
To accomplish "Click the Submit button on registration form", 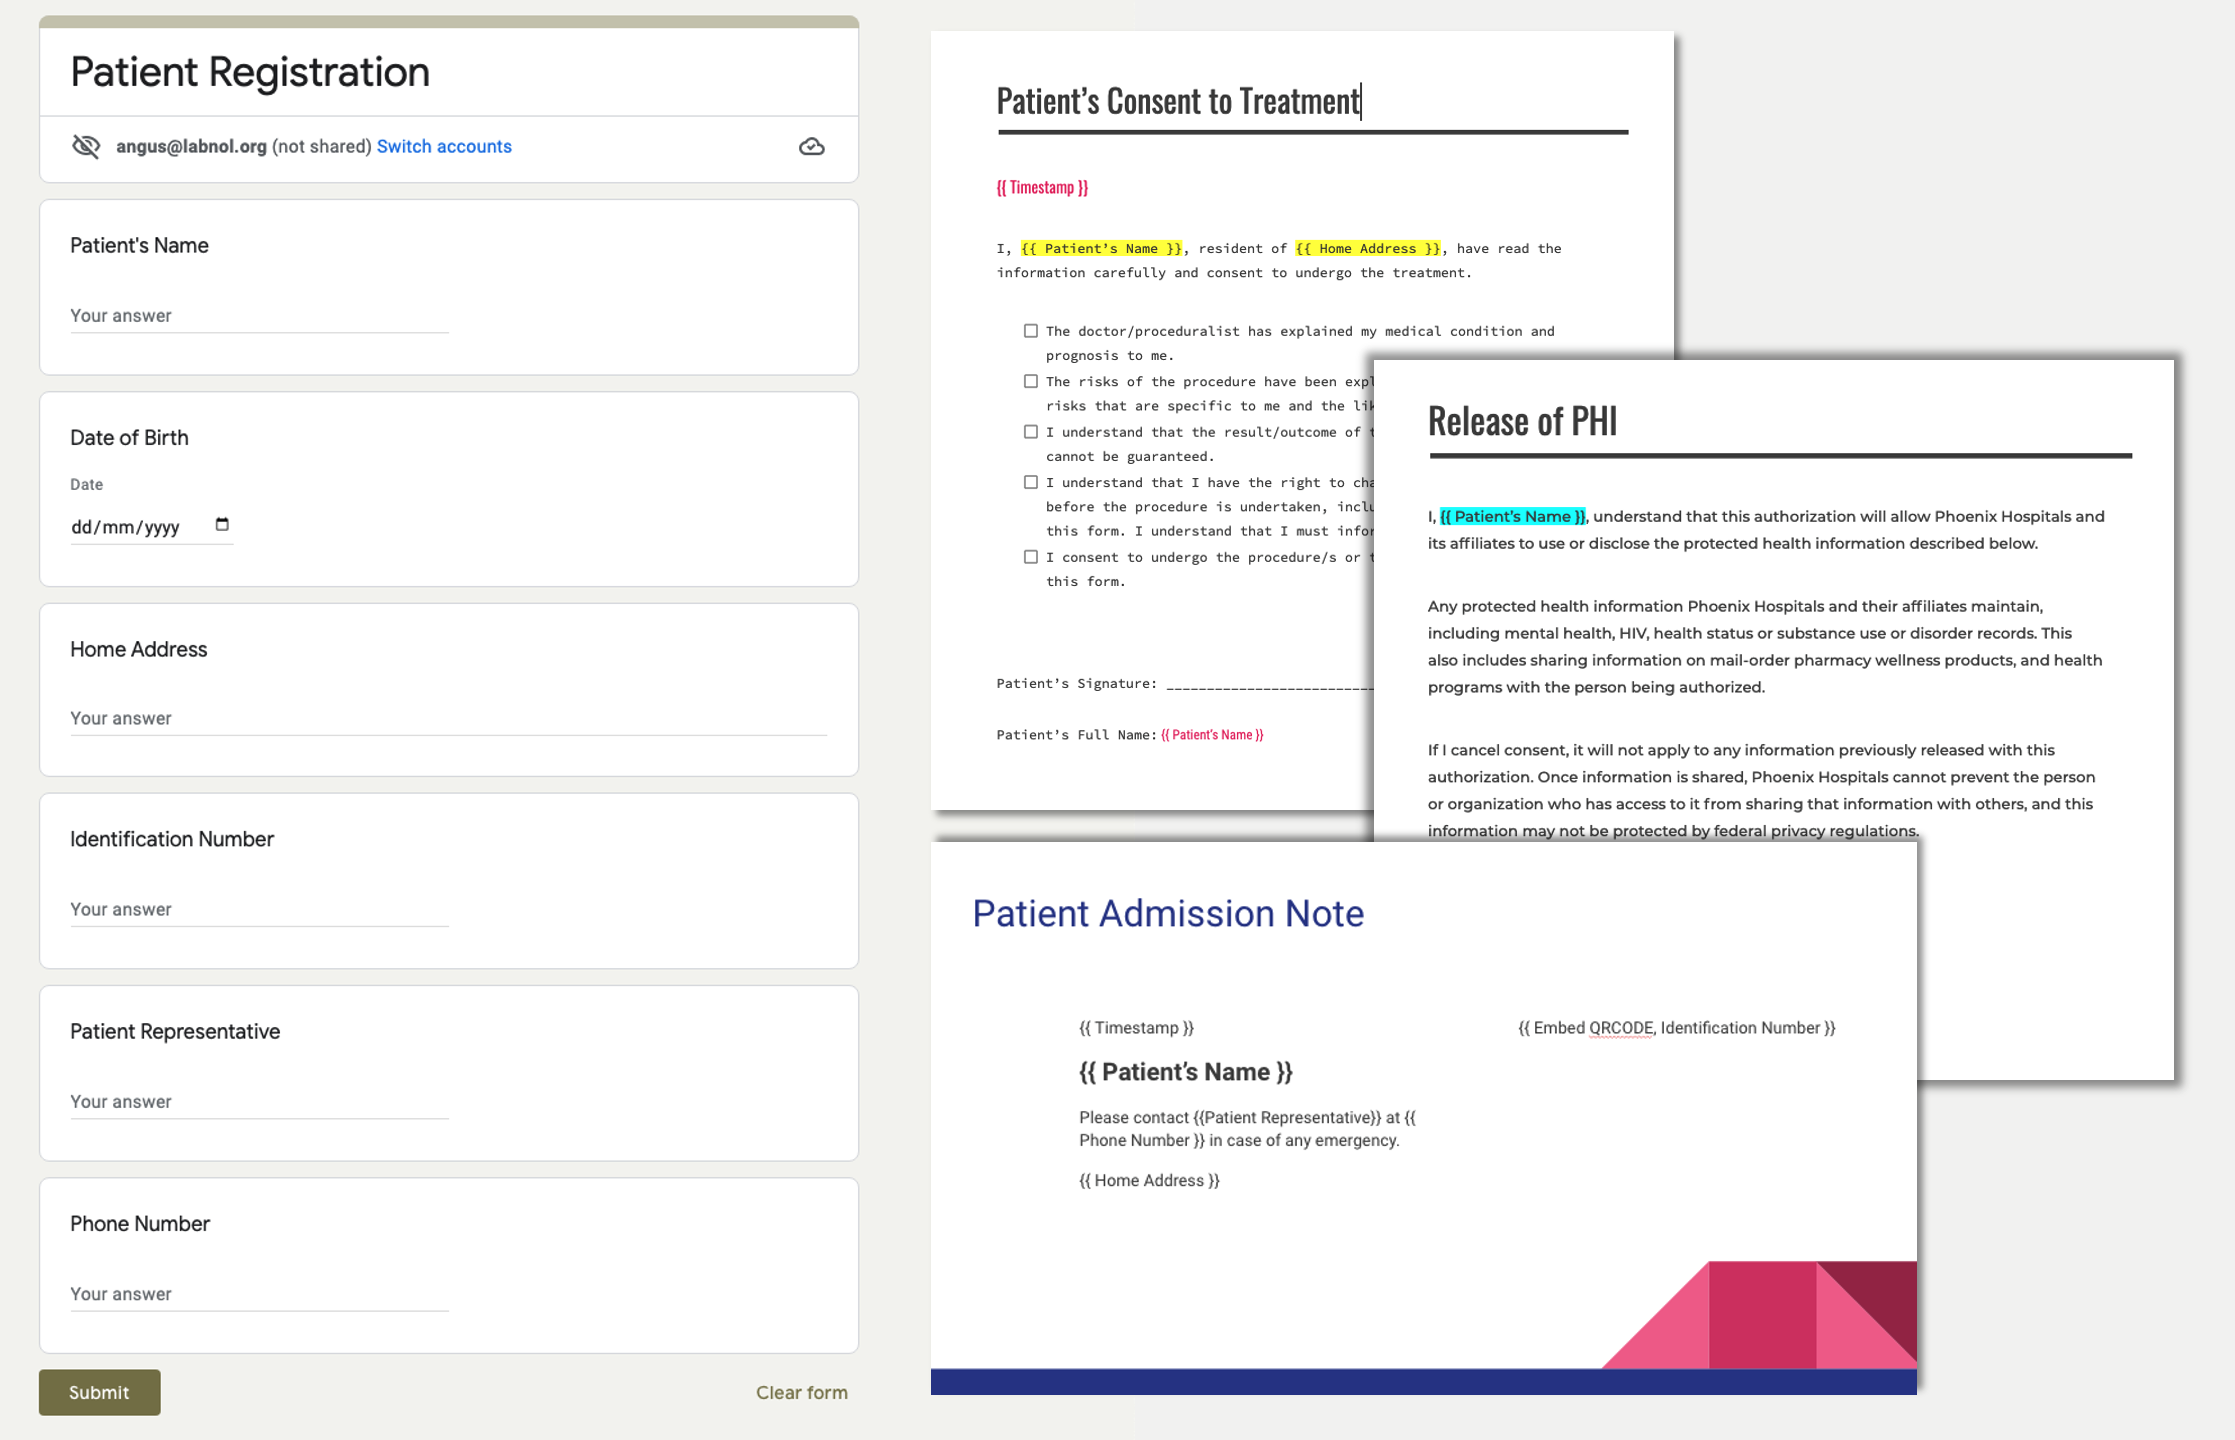I will click(99, 1391).
